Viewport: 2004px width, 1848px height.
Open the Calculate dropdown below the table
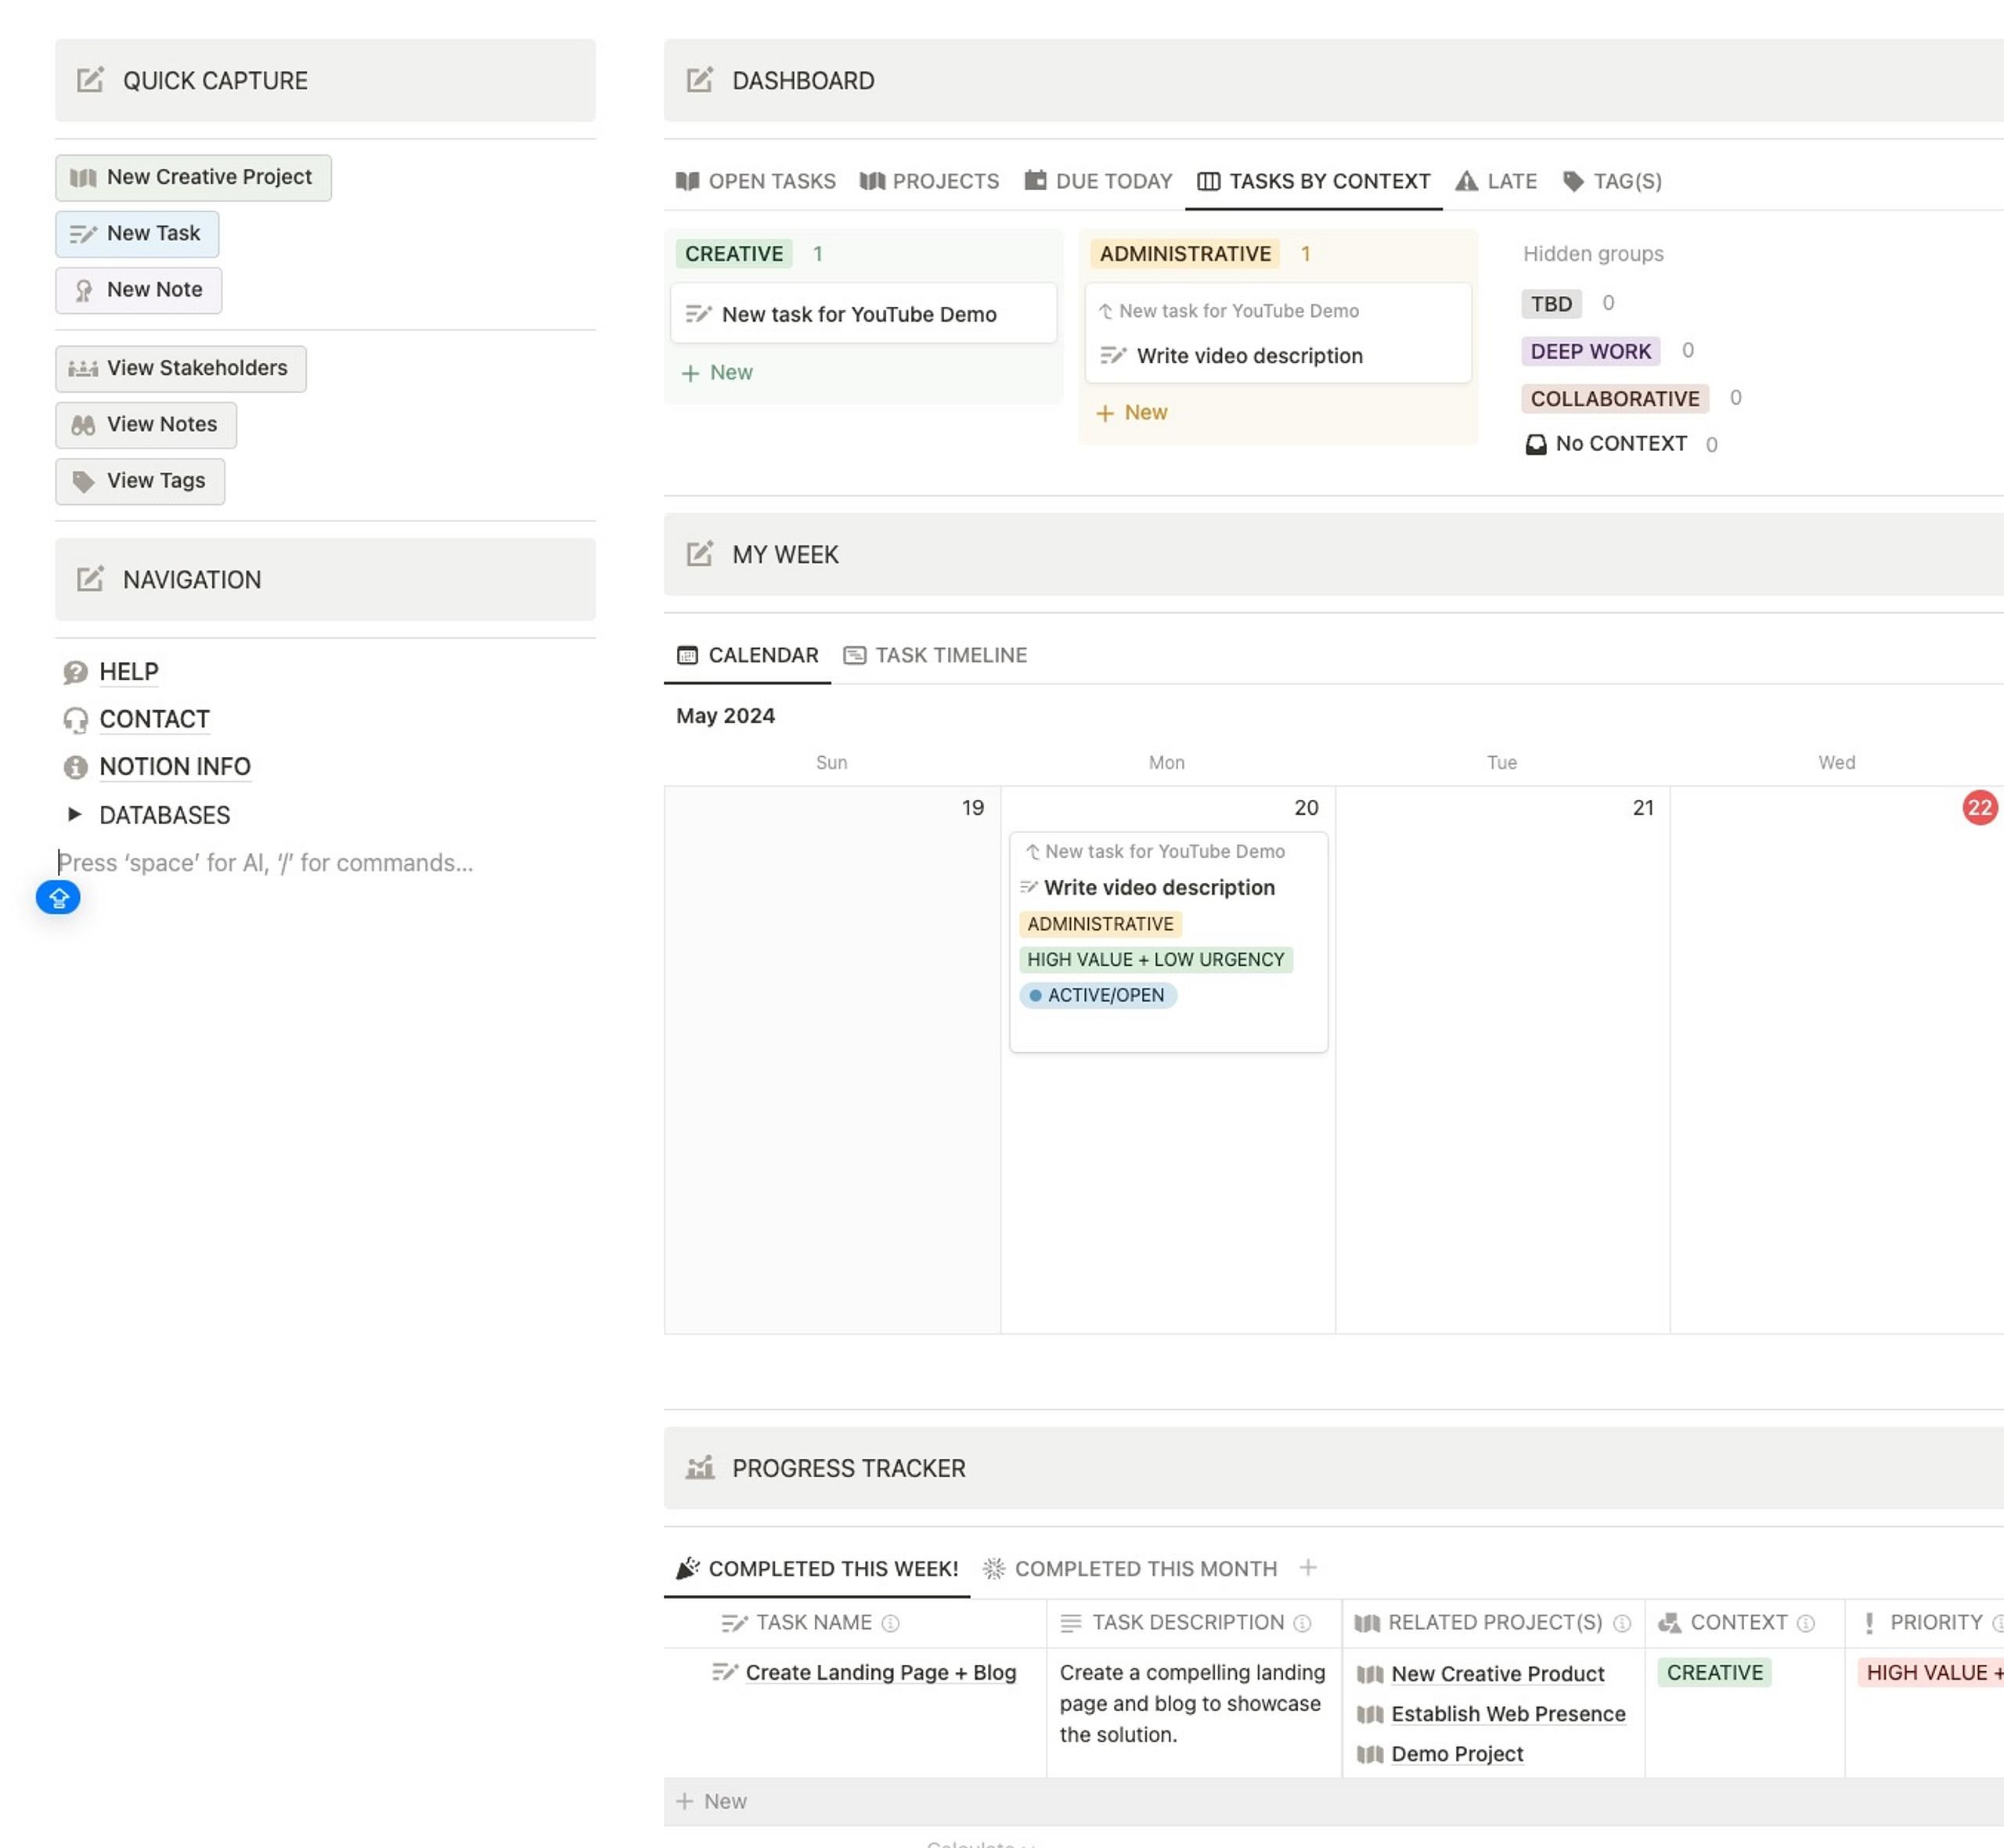click(x=980, y=1843)
